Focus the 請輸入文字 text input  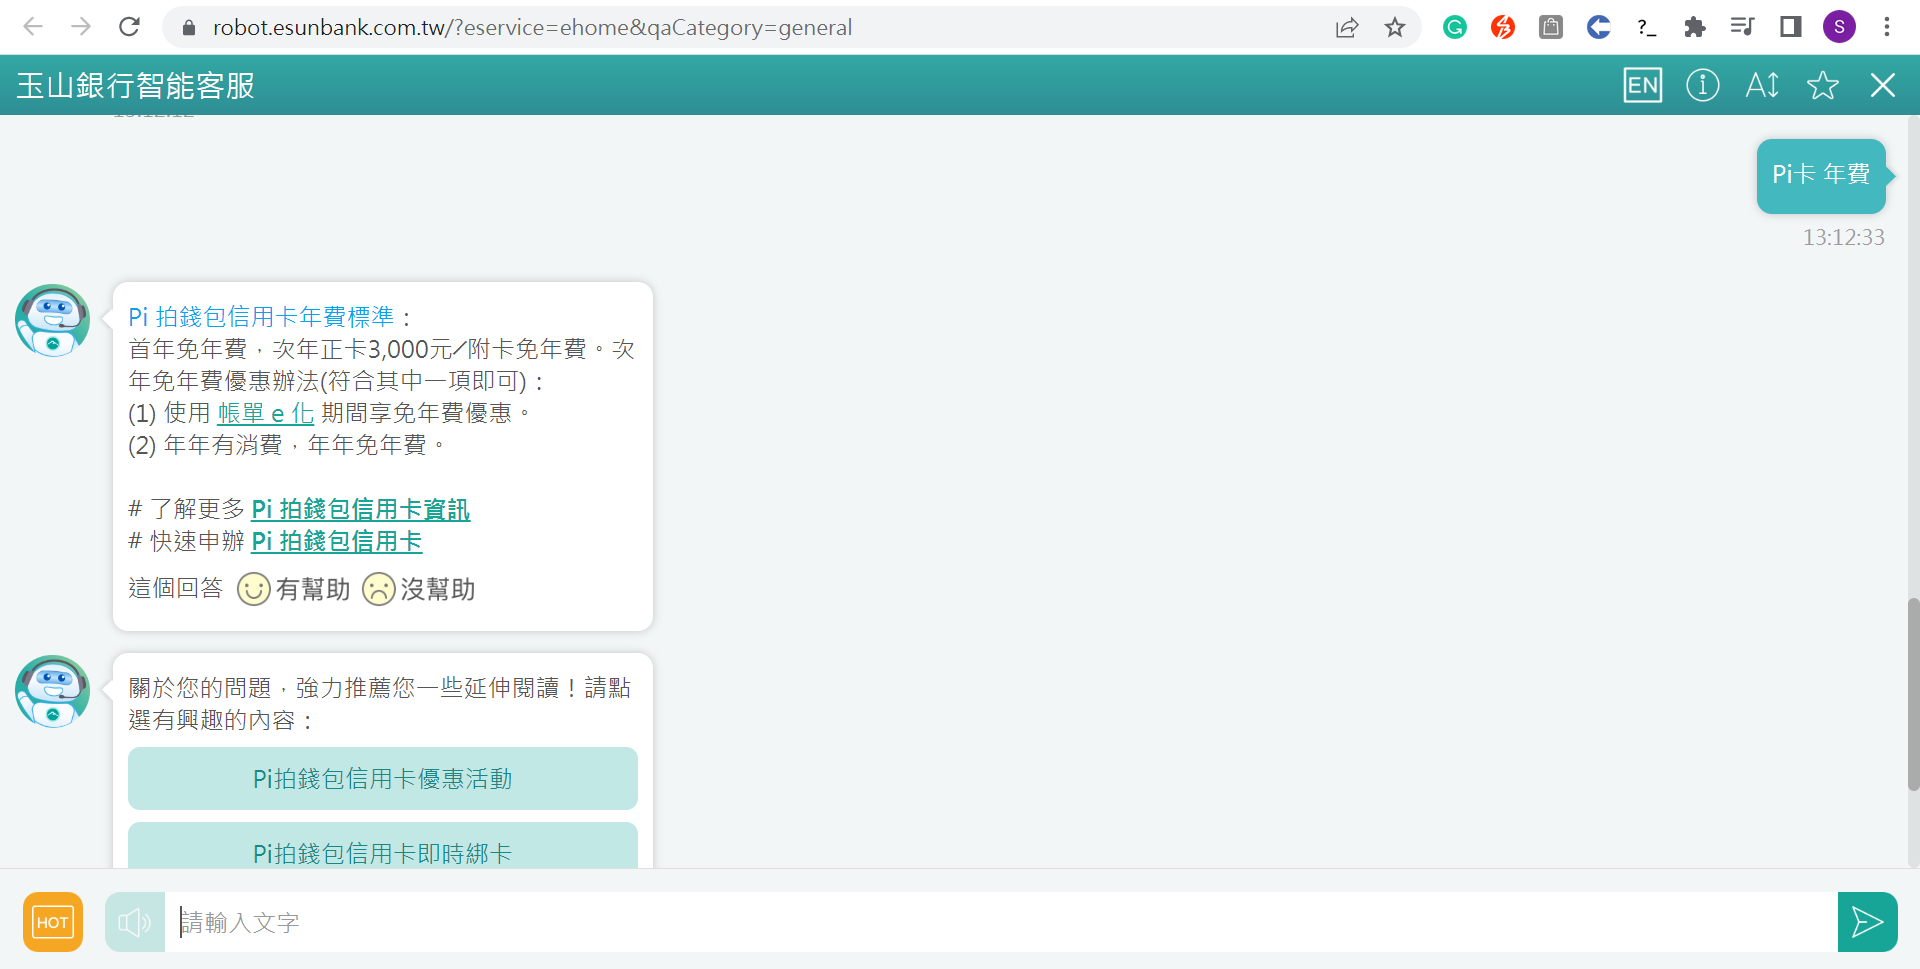(x=1001, y=922)
